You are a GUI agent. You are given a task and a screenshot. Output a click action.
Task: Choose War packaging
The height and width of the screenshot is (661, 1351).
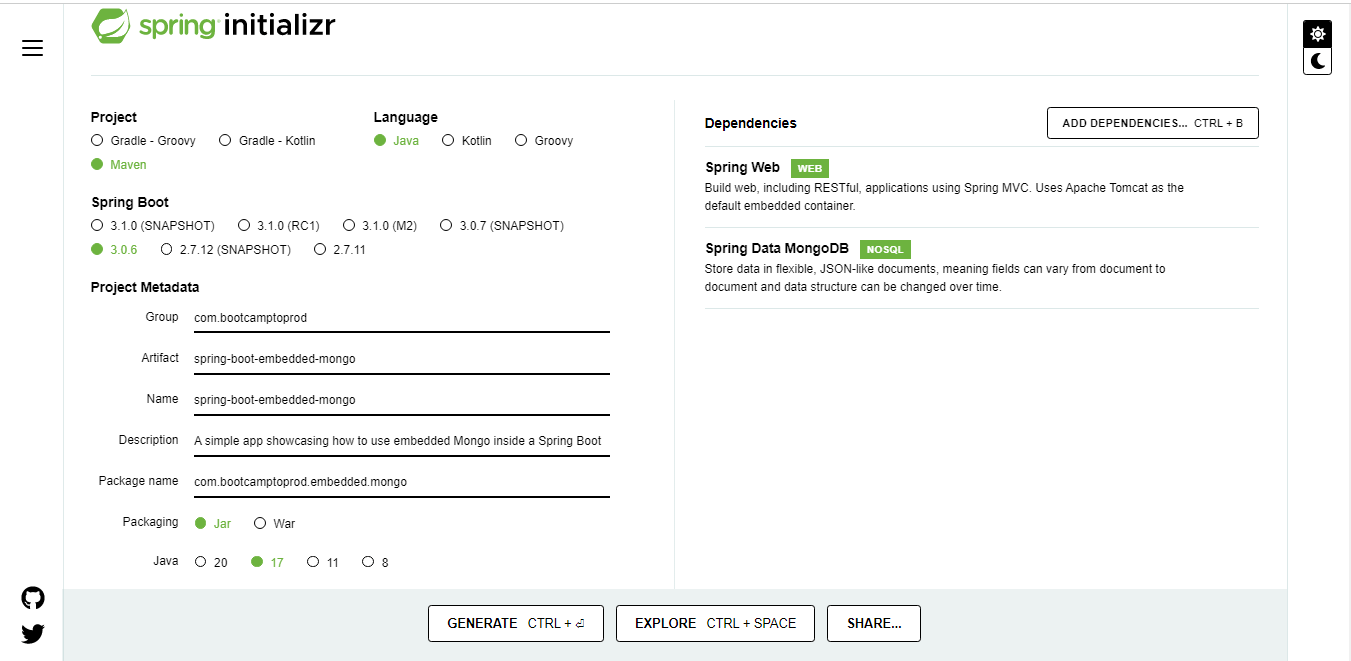[259, 522]
